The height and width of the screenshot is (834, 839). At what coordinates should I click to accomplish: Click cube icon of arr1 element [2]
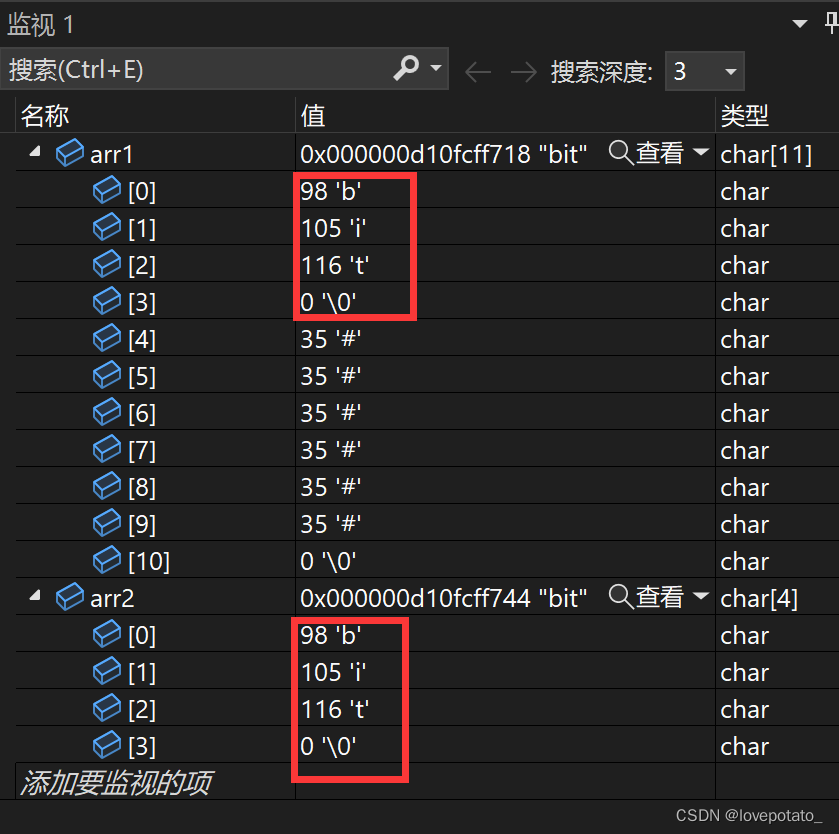coord(107,264)
